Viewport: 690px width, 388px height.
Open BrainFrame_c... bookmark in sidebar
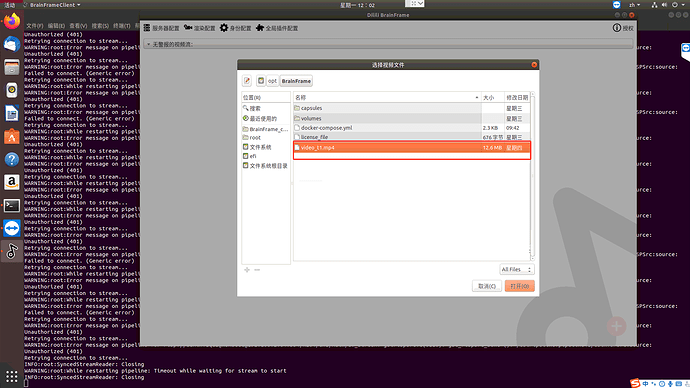266,129
